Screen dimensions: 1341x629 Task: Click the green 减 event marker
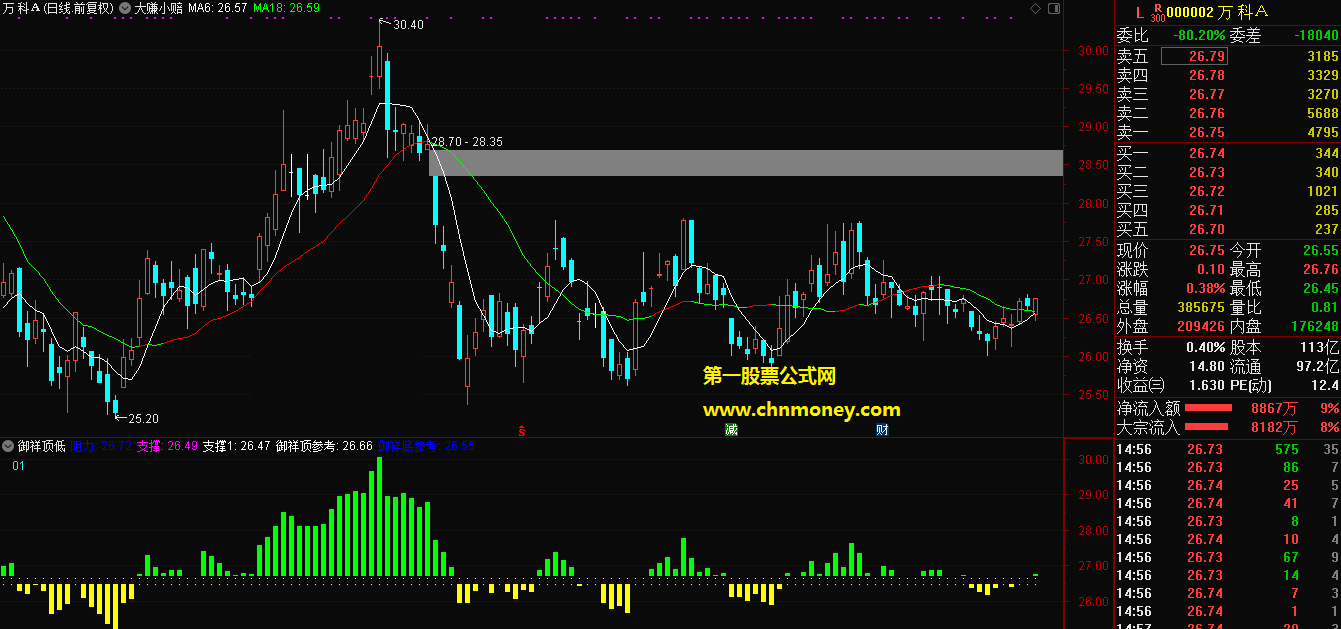point(732,430)
